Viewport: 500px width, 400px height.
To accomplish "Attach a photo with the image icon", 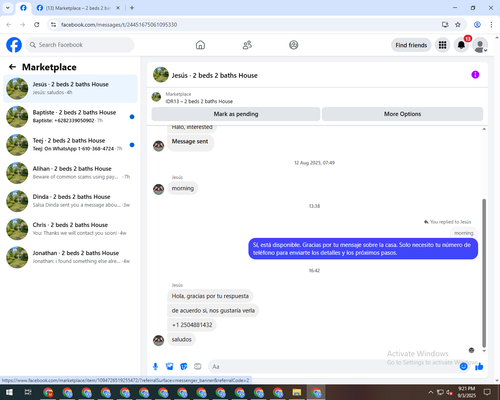I will tap(170, 367).
